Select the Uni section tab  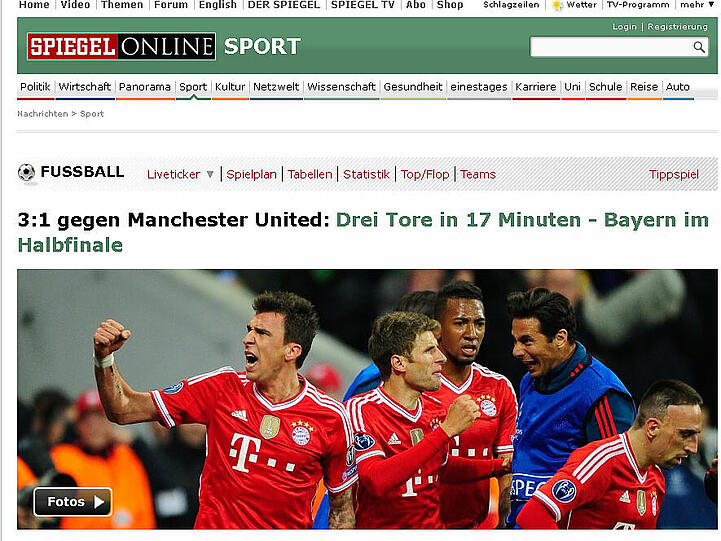[572, 87]
